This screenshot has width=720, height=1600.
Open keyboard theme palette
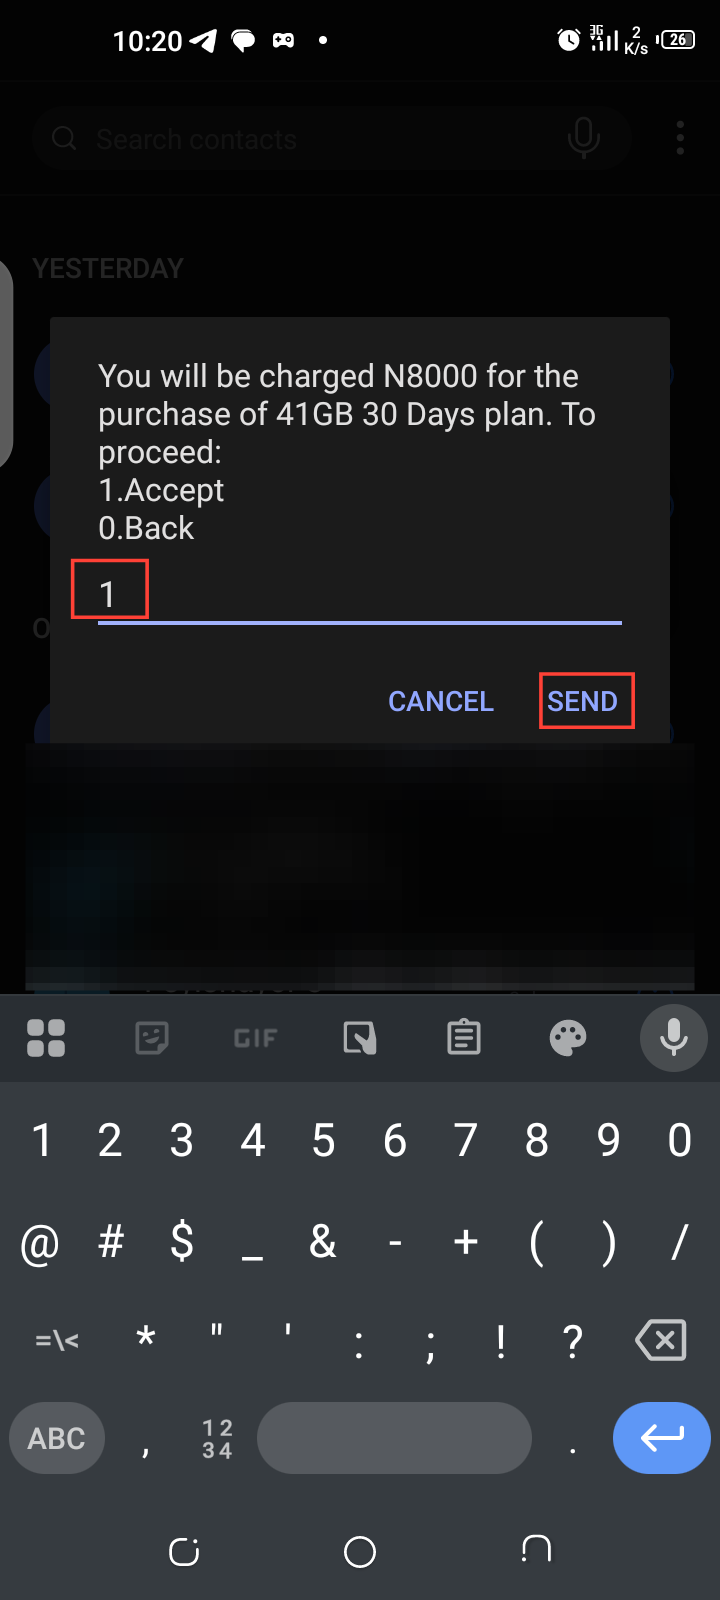(568, 1038)
